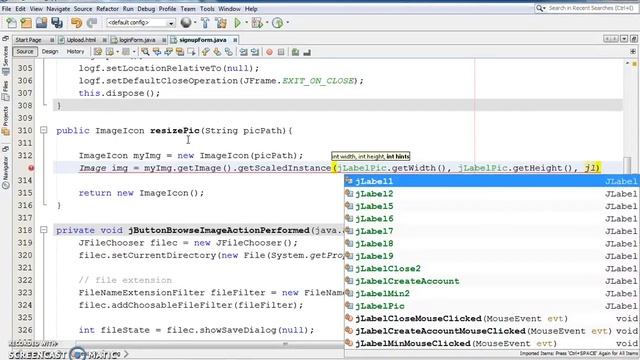Open the Debug Project dropdown arrow
Screen dimensions: 640x360
(x=267, y=23)
